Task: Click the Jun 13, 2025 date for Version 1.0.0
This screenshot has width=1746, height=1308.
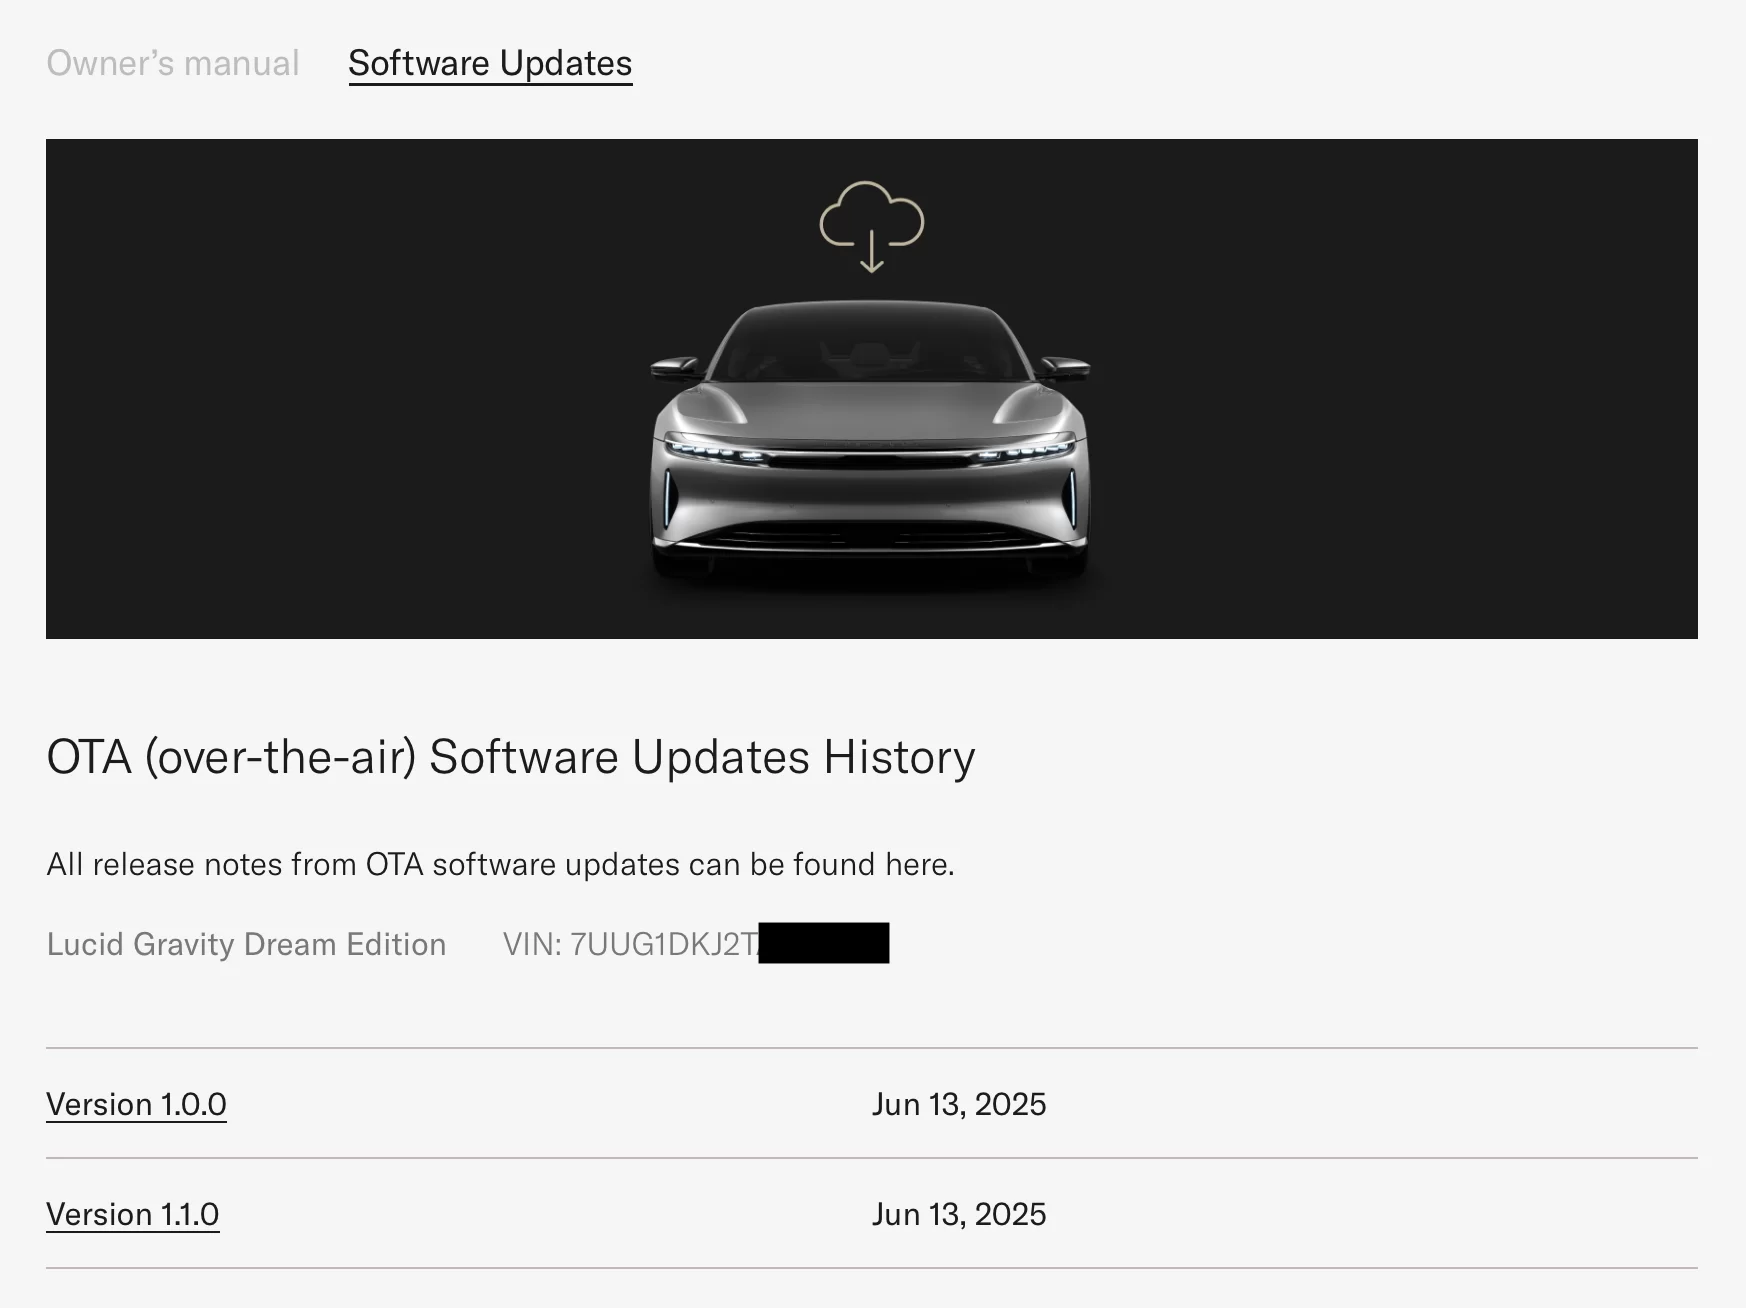Action: [x=959, y=1104]
